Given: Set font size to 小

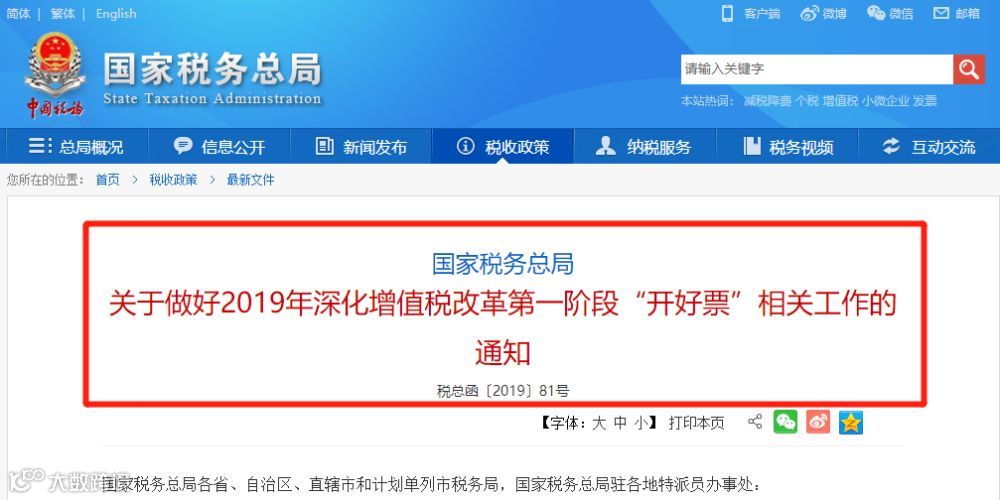Looking at the screenshot, I should pyautogui.click(x=641, y=423).
